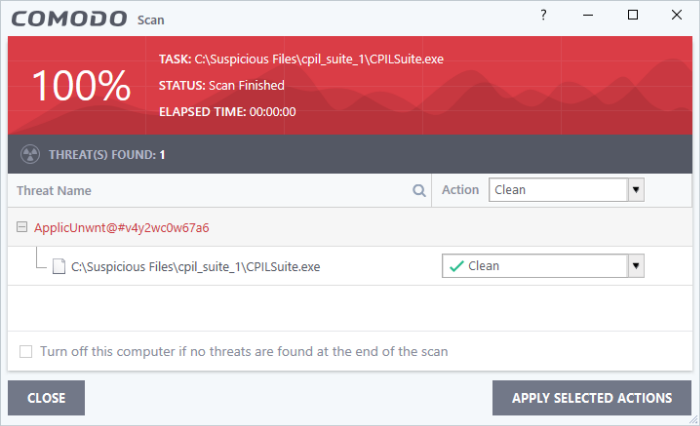The height and width of the screenshot is (426, 700).
Task: Click the CLOSE button
Action: coord(46,398)
